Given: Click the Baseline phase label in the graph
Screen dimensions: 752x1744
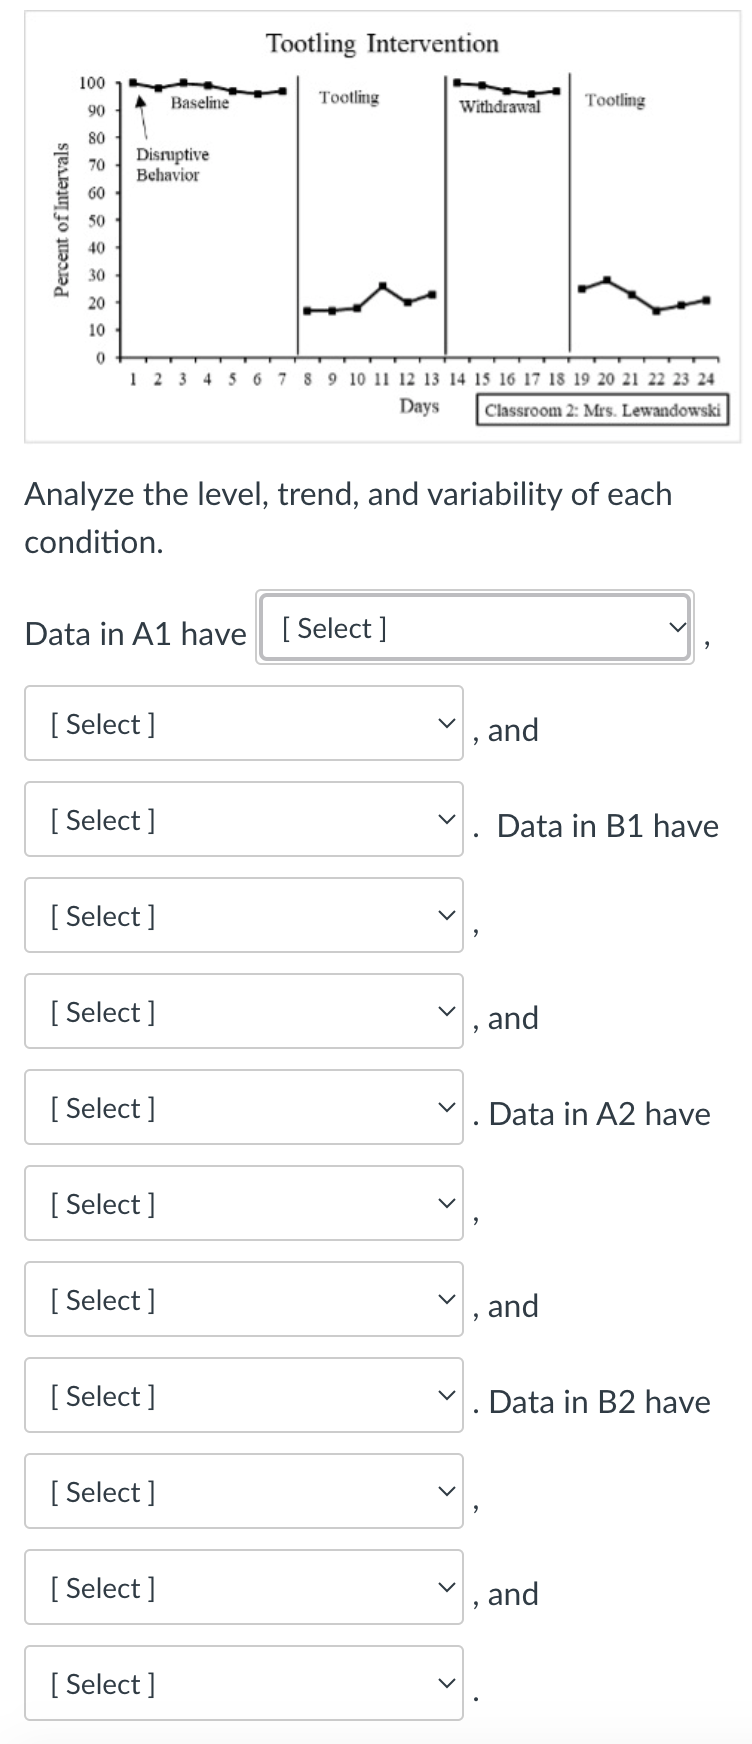Looking at the screenshot, I should coord(198,101).
